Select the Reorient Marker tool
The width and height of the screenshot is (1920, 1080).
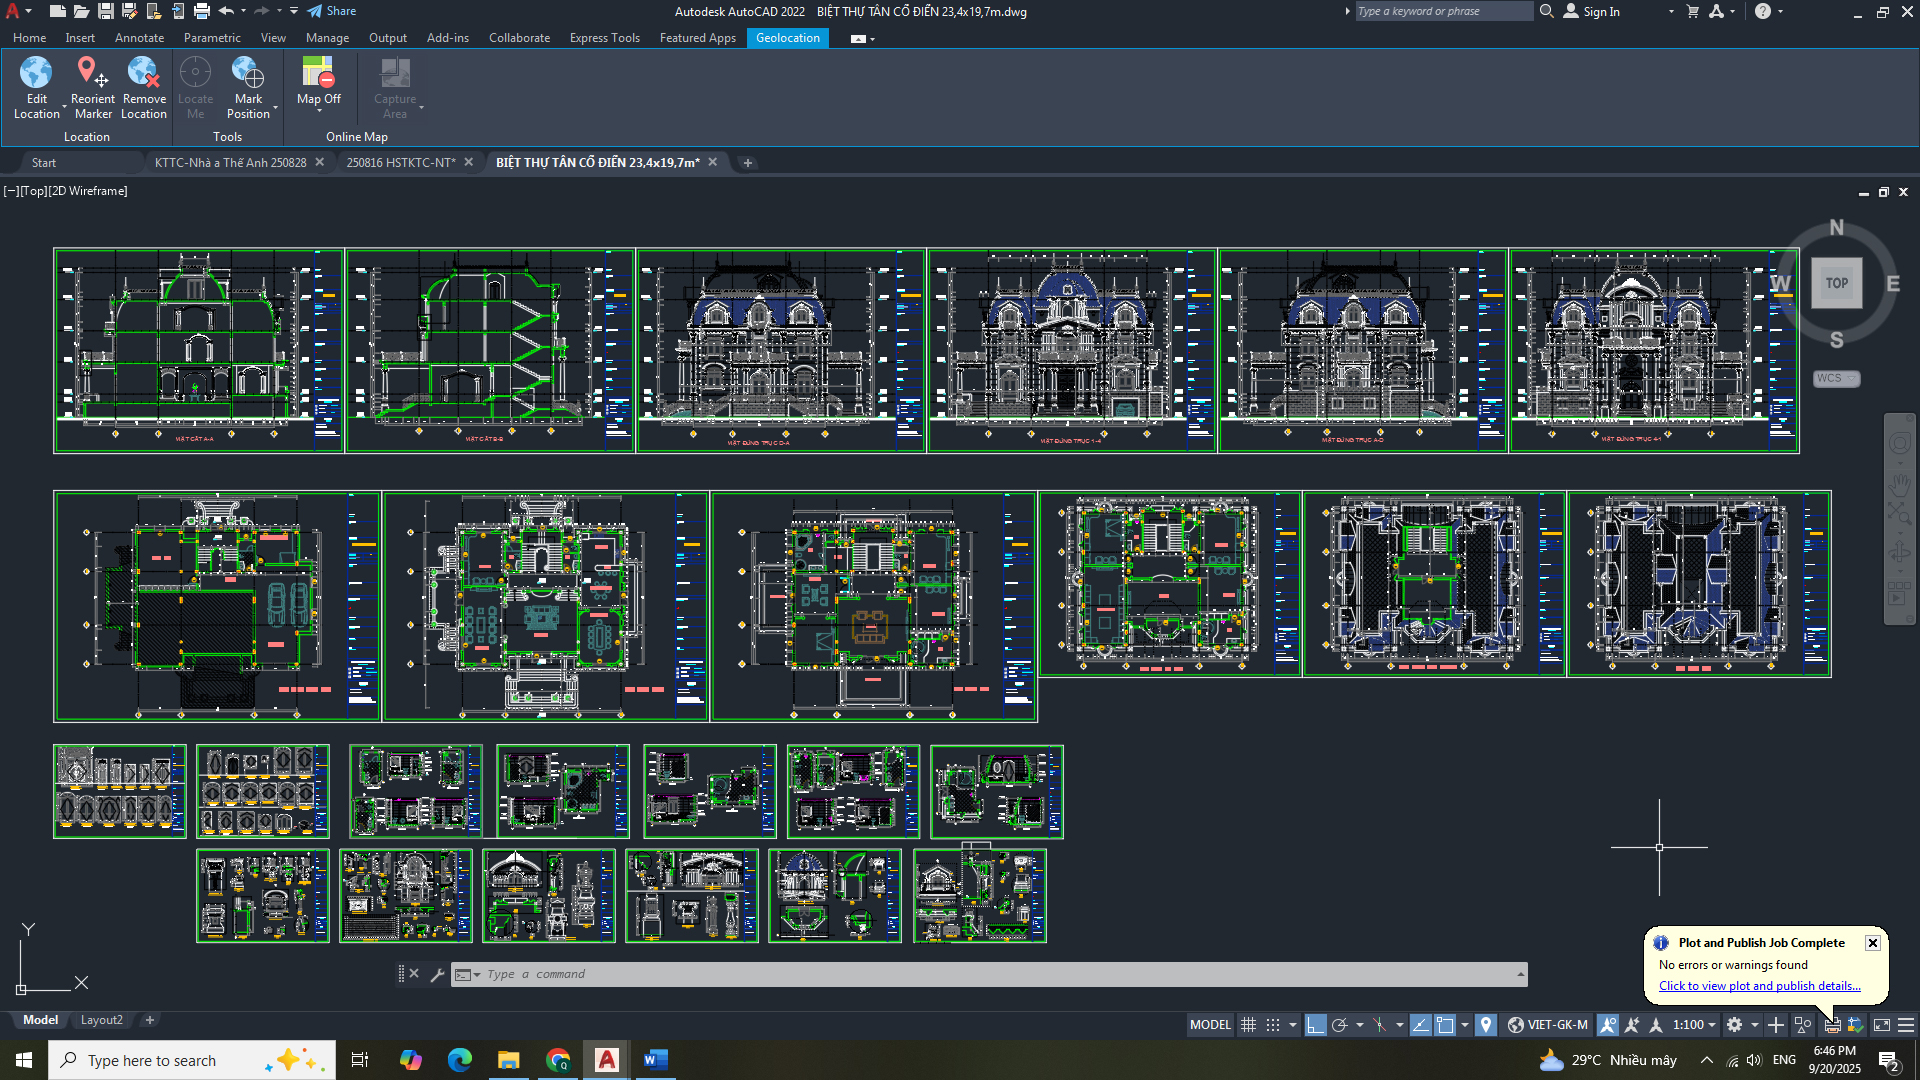tap(92, 73)
